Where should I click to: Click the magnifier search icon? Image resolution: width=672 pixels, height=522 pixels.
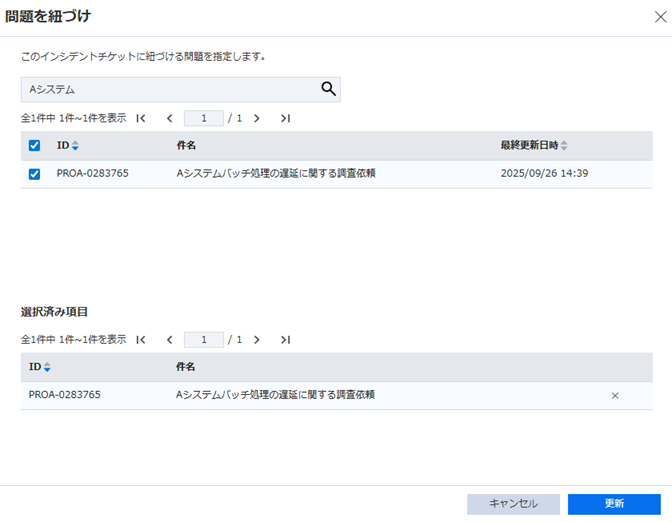point(328,90)
